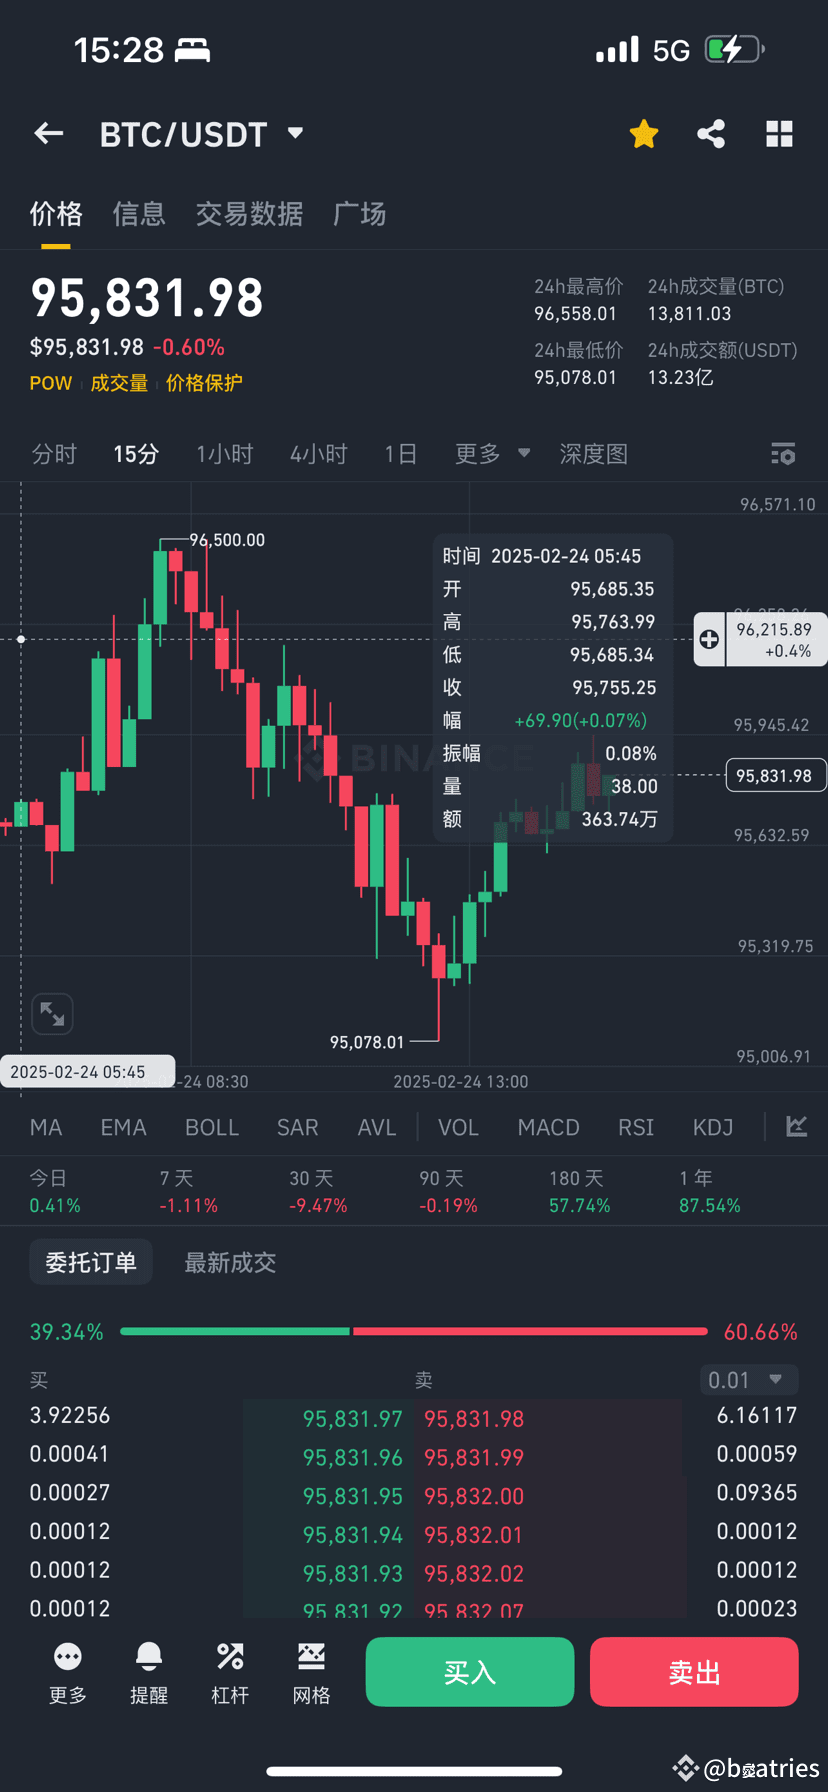Select ask price 95,832.00
The height and width of the screenshot is (1792, 828).
(x=474, y=1496)
